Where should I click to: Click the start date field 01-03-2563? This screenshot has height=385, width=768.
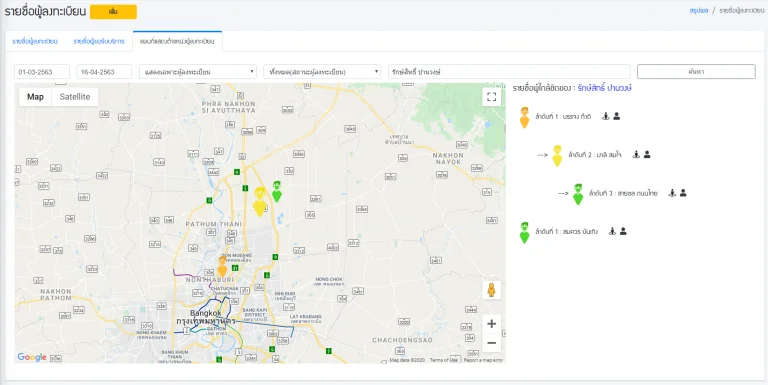pos(42,72)
